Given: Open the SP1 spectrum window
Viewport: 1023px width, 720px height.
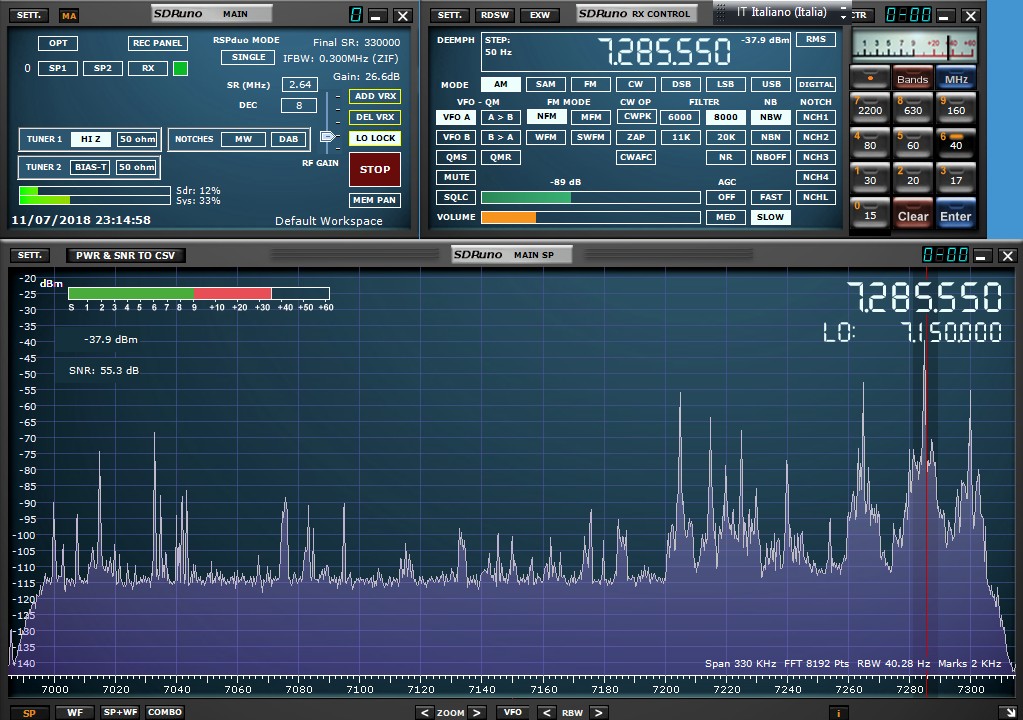Looking at the screenshot, I should click(58, 68).
